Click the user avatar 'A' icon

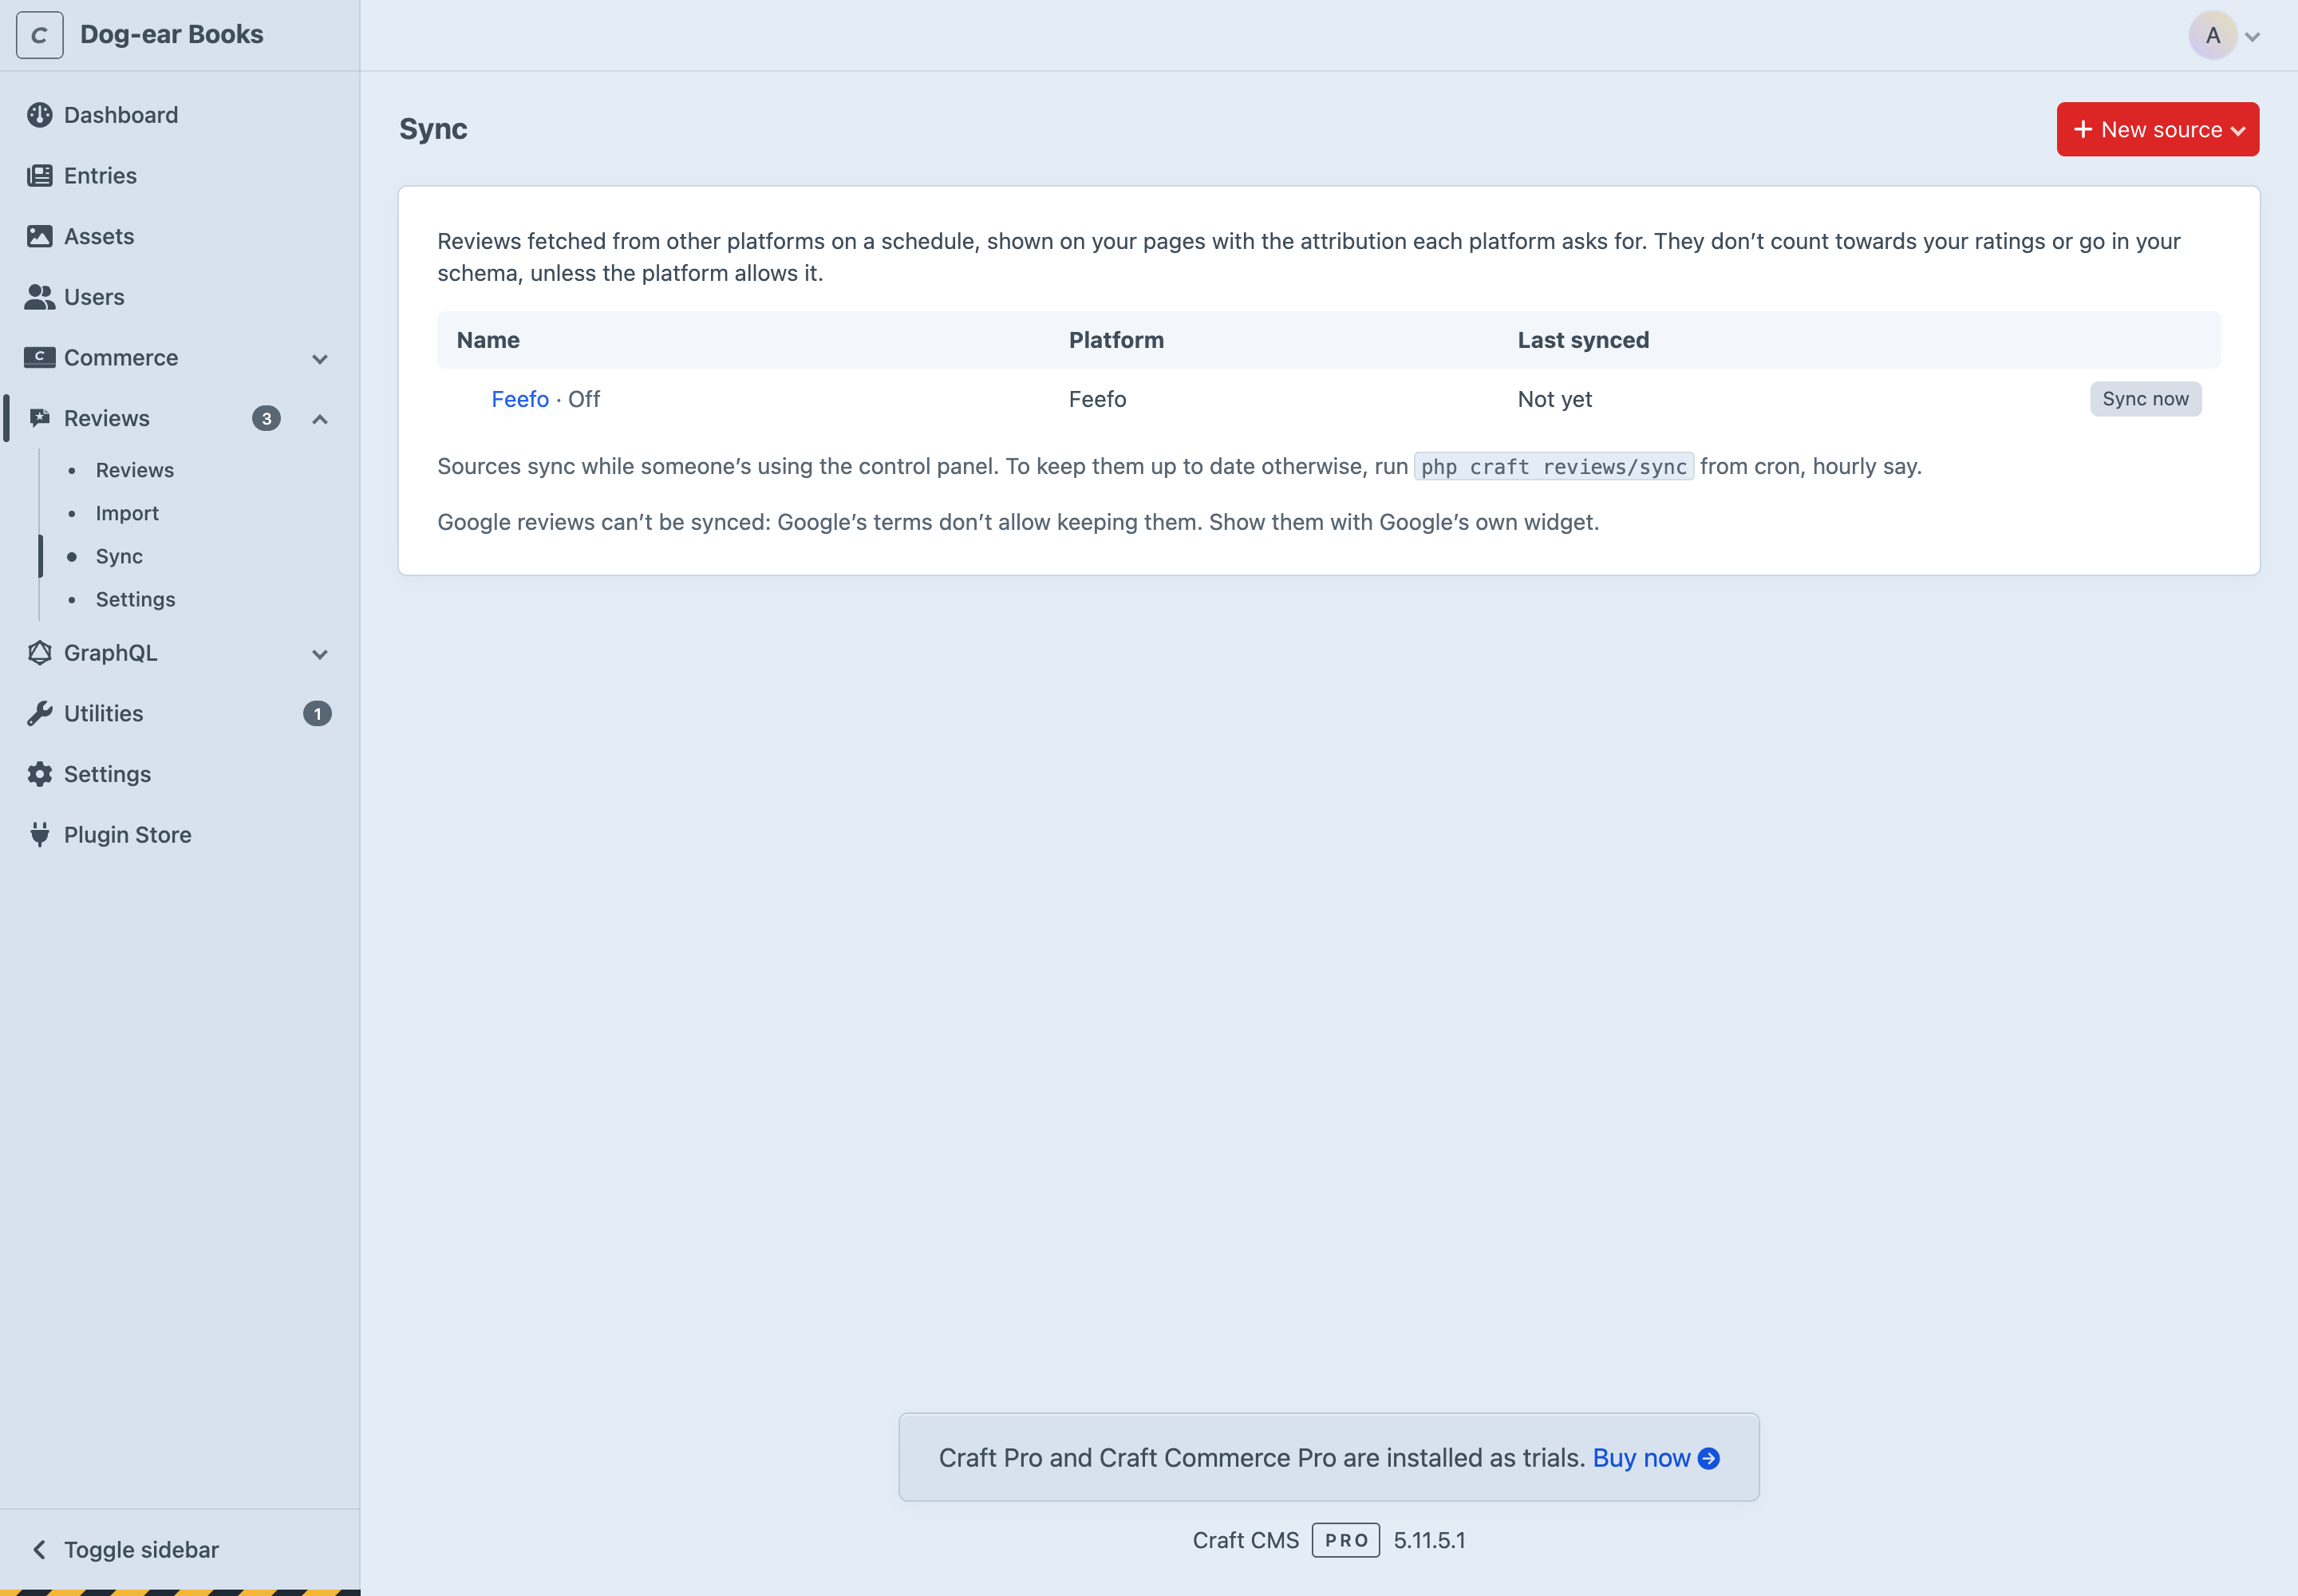tap(2212, 35)
